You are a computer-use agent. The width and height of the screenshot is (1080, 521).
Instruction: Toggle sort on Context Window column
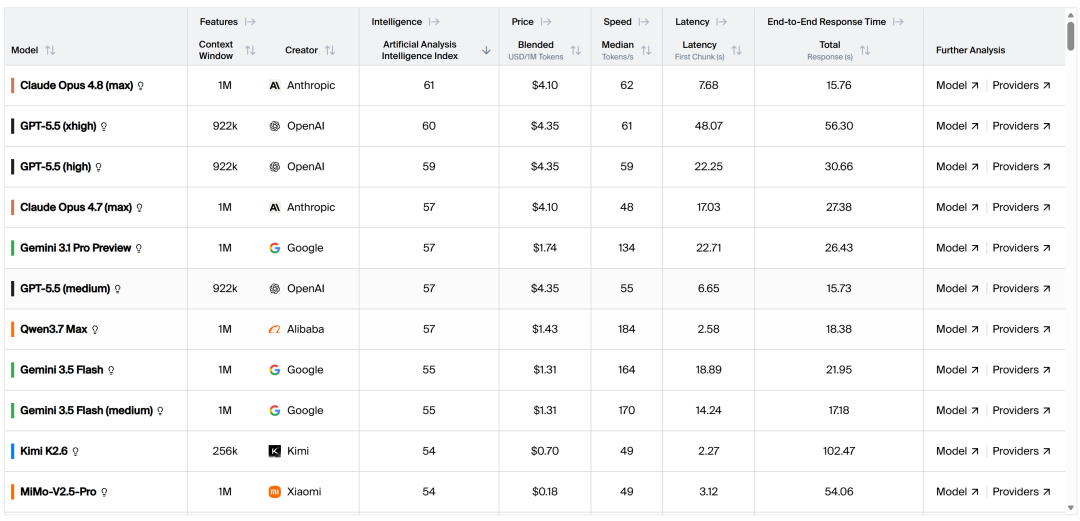[x=250, y=50]
